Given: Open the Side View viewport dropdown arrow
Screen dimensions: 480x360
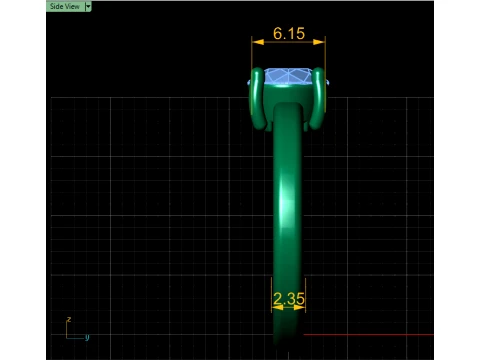Looking at the screenshot, I should pos(88,6).
